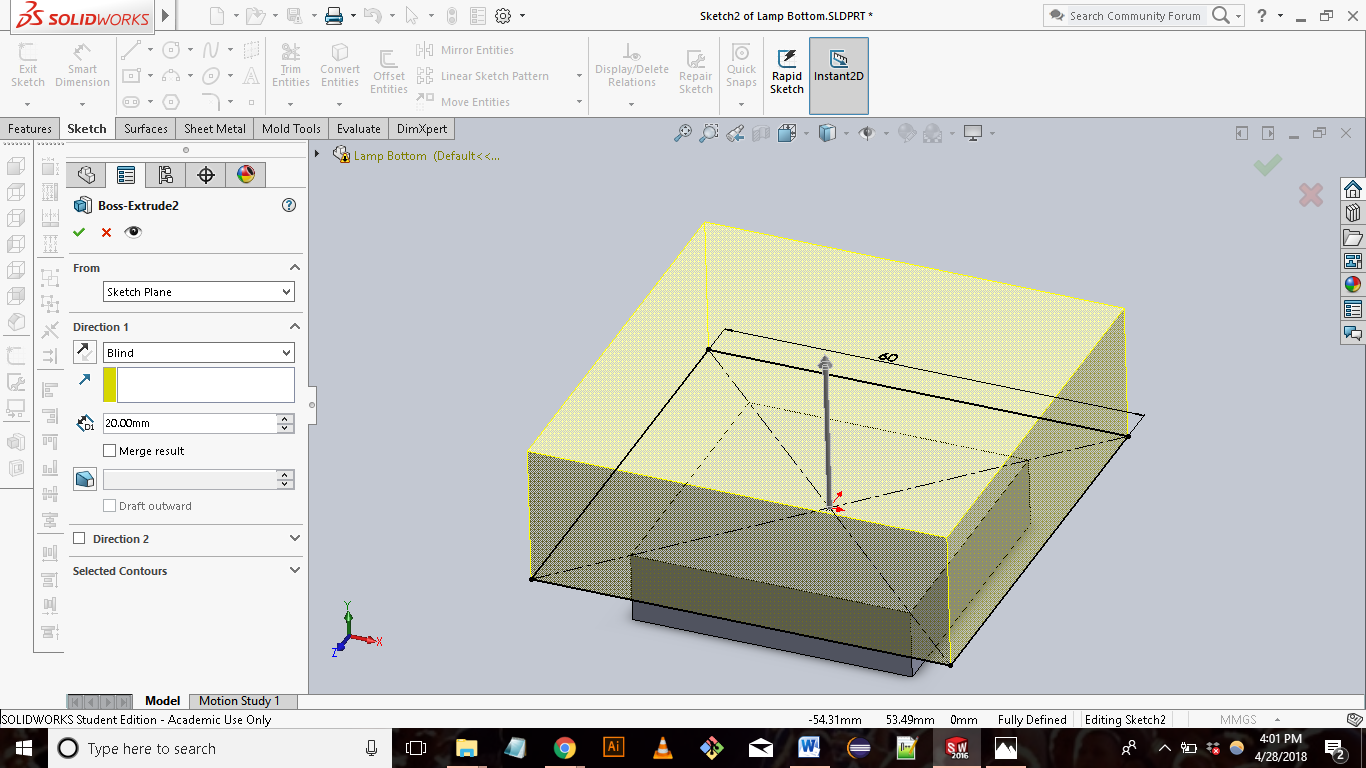The width and height of the screenshot is (1366, 768).
Task: Open the PropertyManager tab
Action: point(126,175)
